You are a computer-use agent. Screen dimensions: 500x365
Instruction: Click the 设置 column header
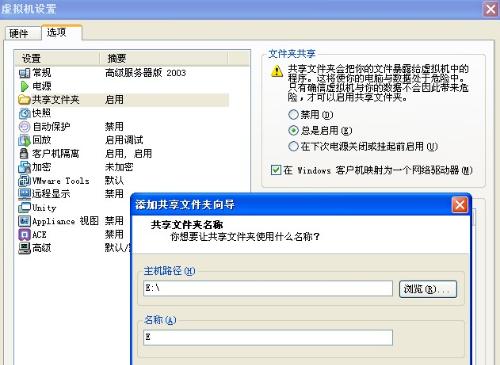(57, 59)
